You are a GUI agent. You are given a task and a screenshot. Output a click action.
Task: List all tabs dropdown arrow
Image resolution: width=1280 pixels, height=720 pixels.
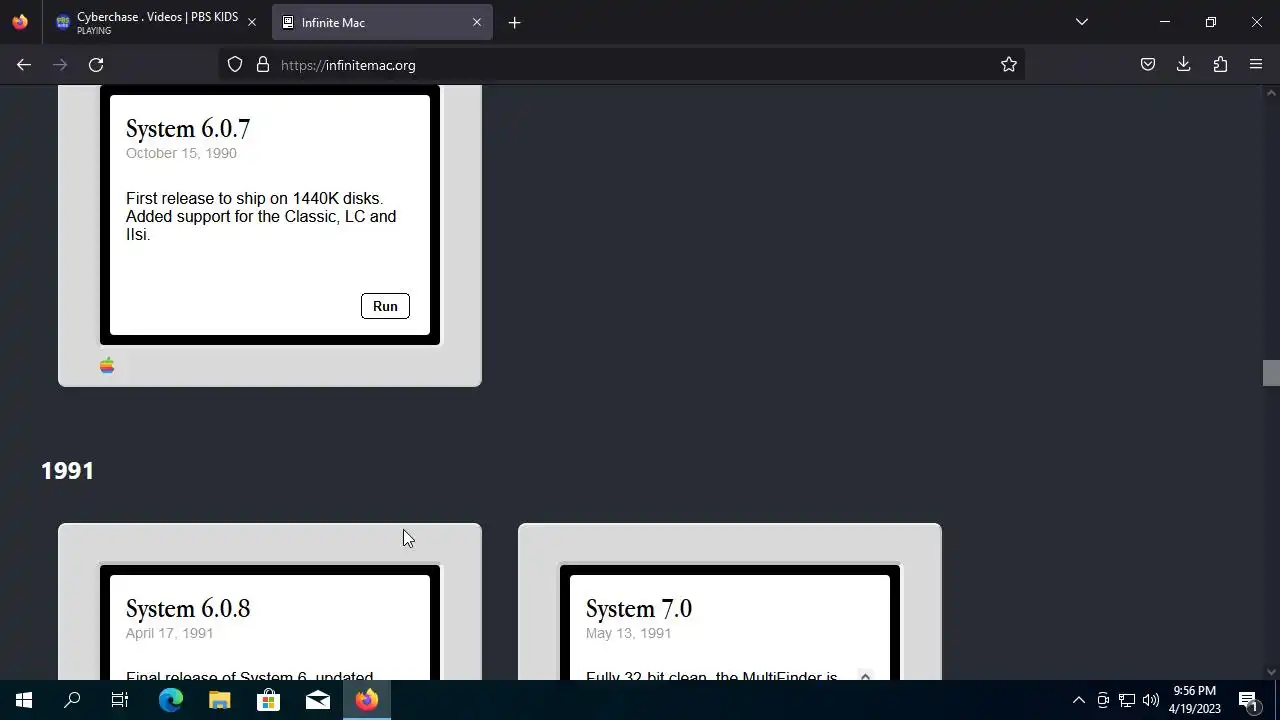[x=1082, y=22]
